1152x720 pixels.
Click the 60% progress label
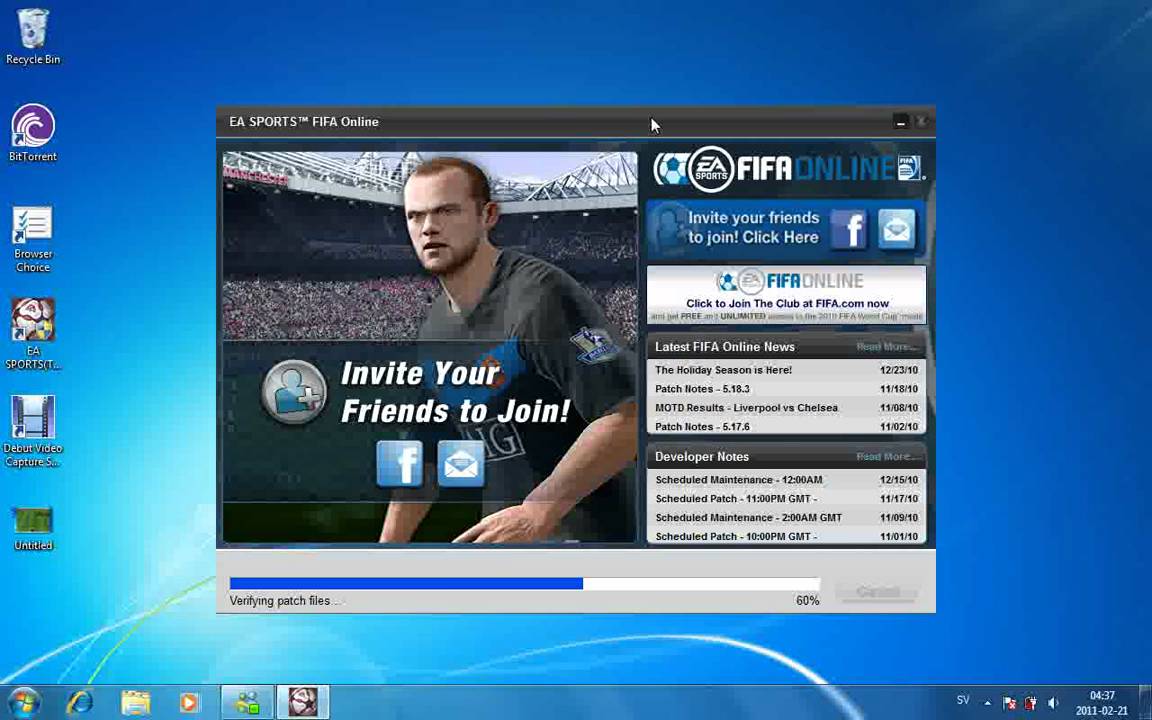click(807, 601)
